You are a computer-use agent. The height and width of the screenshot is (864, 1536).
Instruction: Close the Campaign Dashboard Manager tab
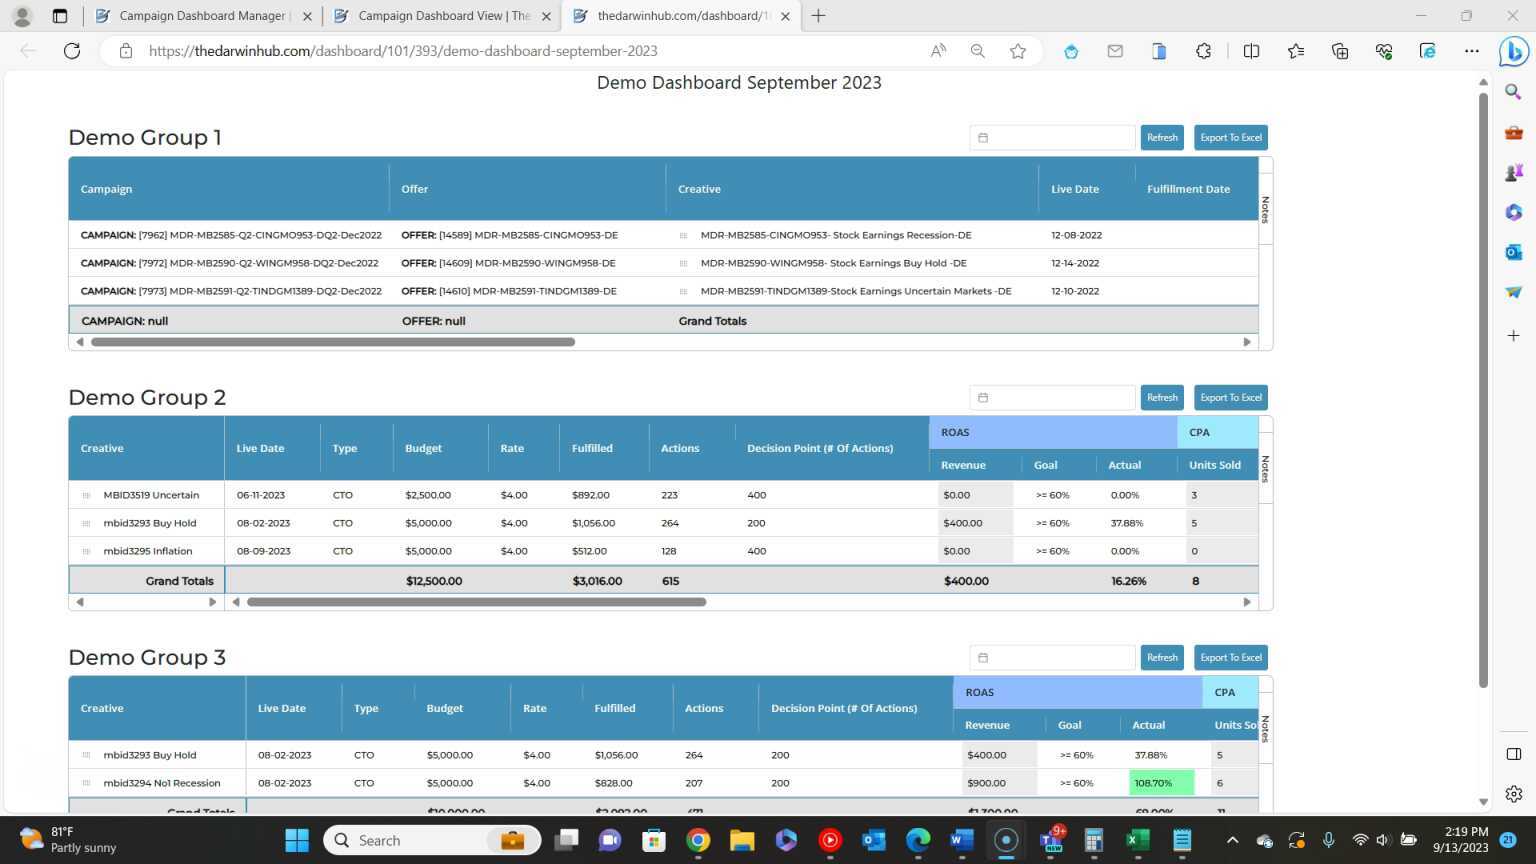click(307, 16)
